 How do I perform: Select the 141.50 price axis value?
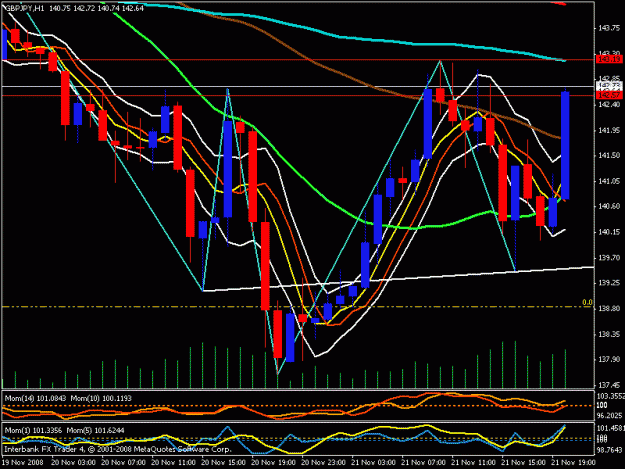click(609, 155)
